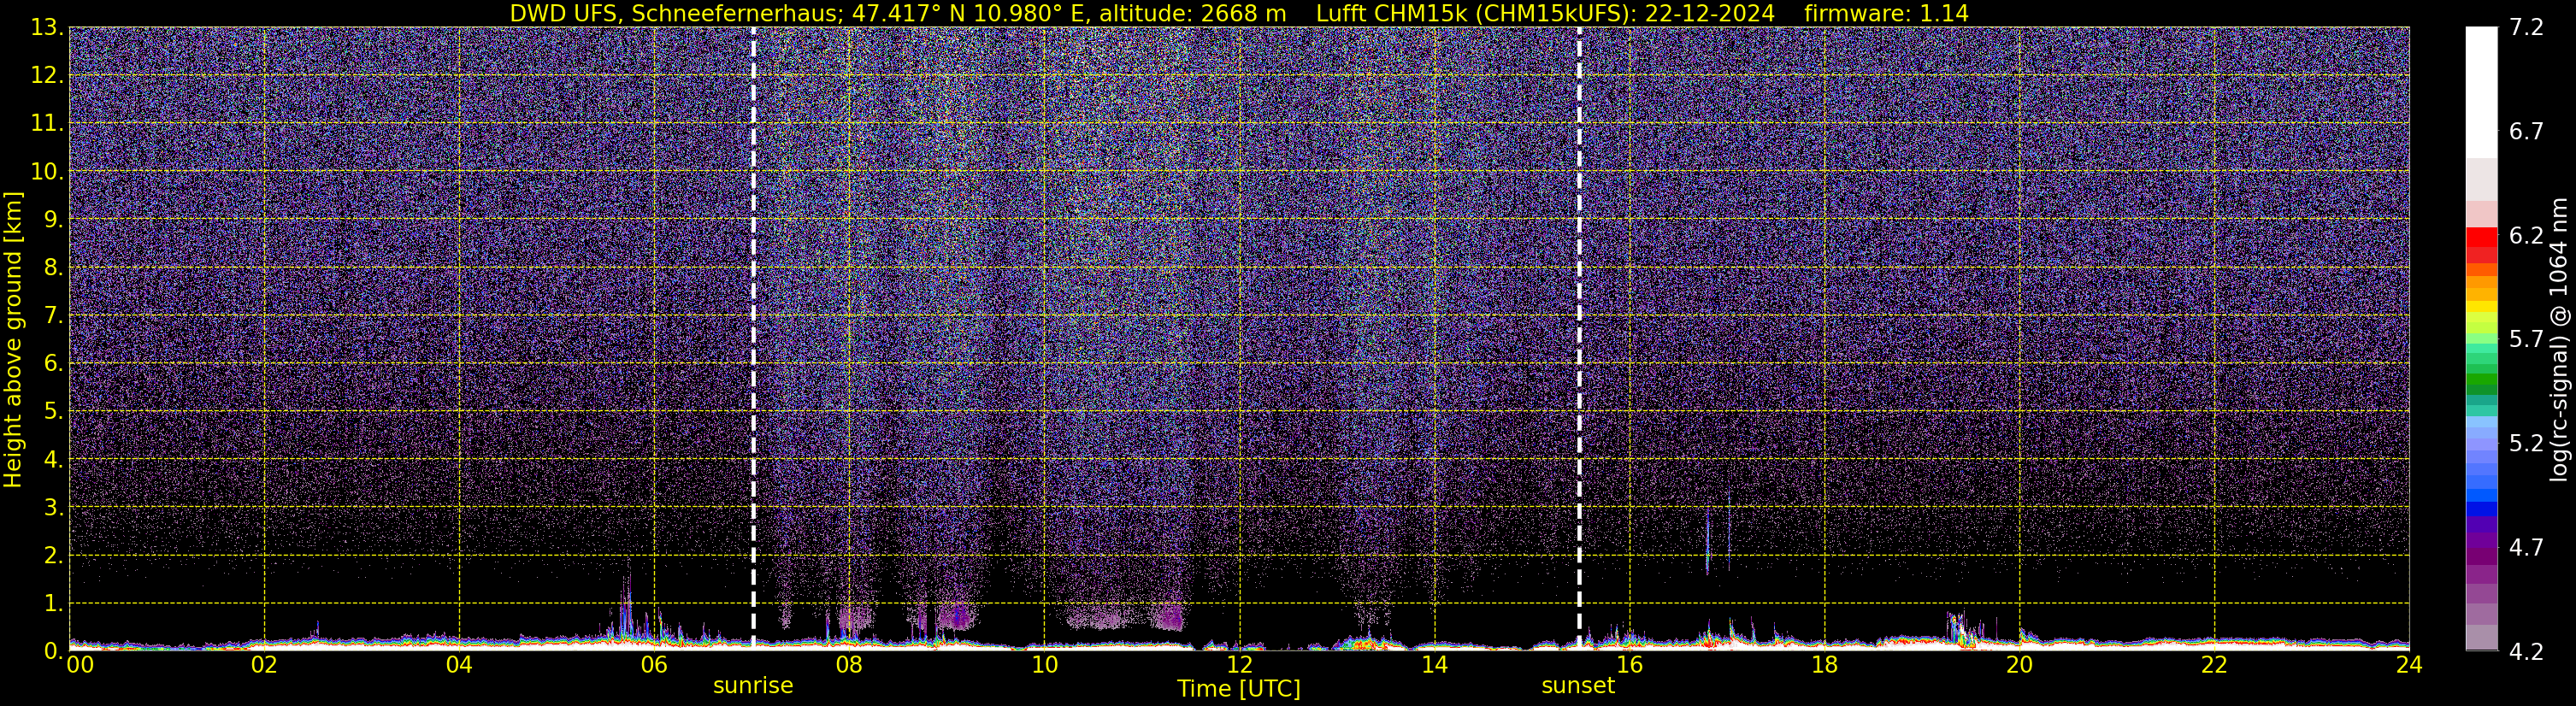Click height axis tick label 0.
2576x706 pixels.
53,652
